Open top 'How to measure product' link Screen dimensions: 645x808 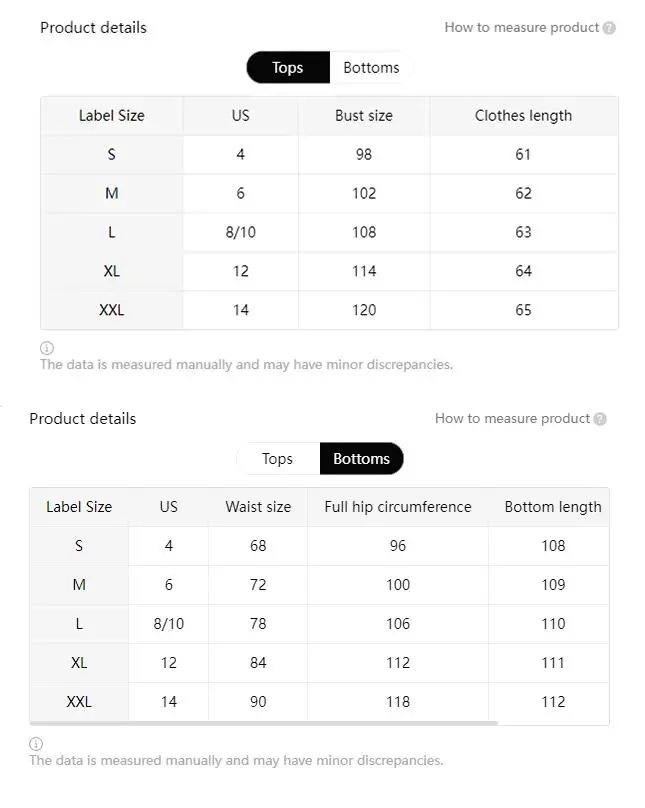(521, 27)
